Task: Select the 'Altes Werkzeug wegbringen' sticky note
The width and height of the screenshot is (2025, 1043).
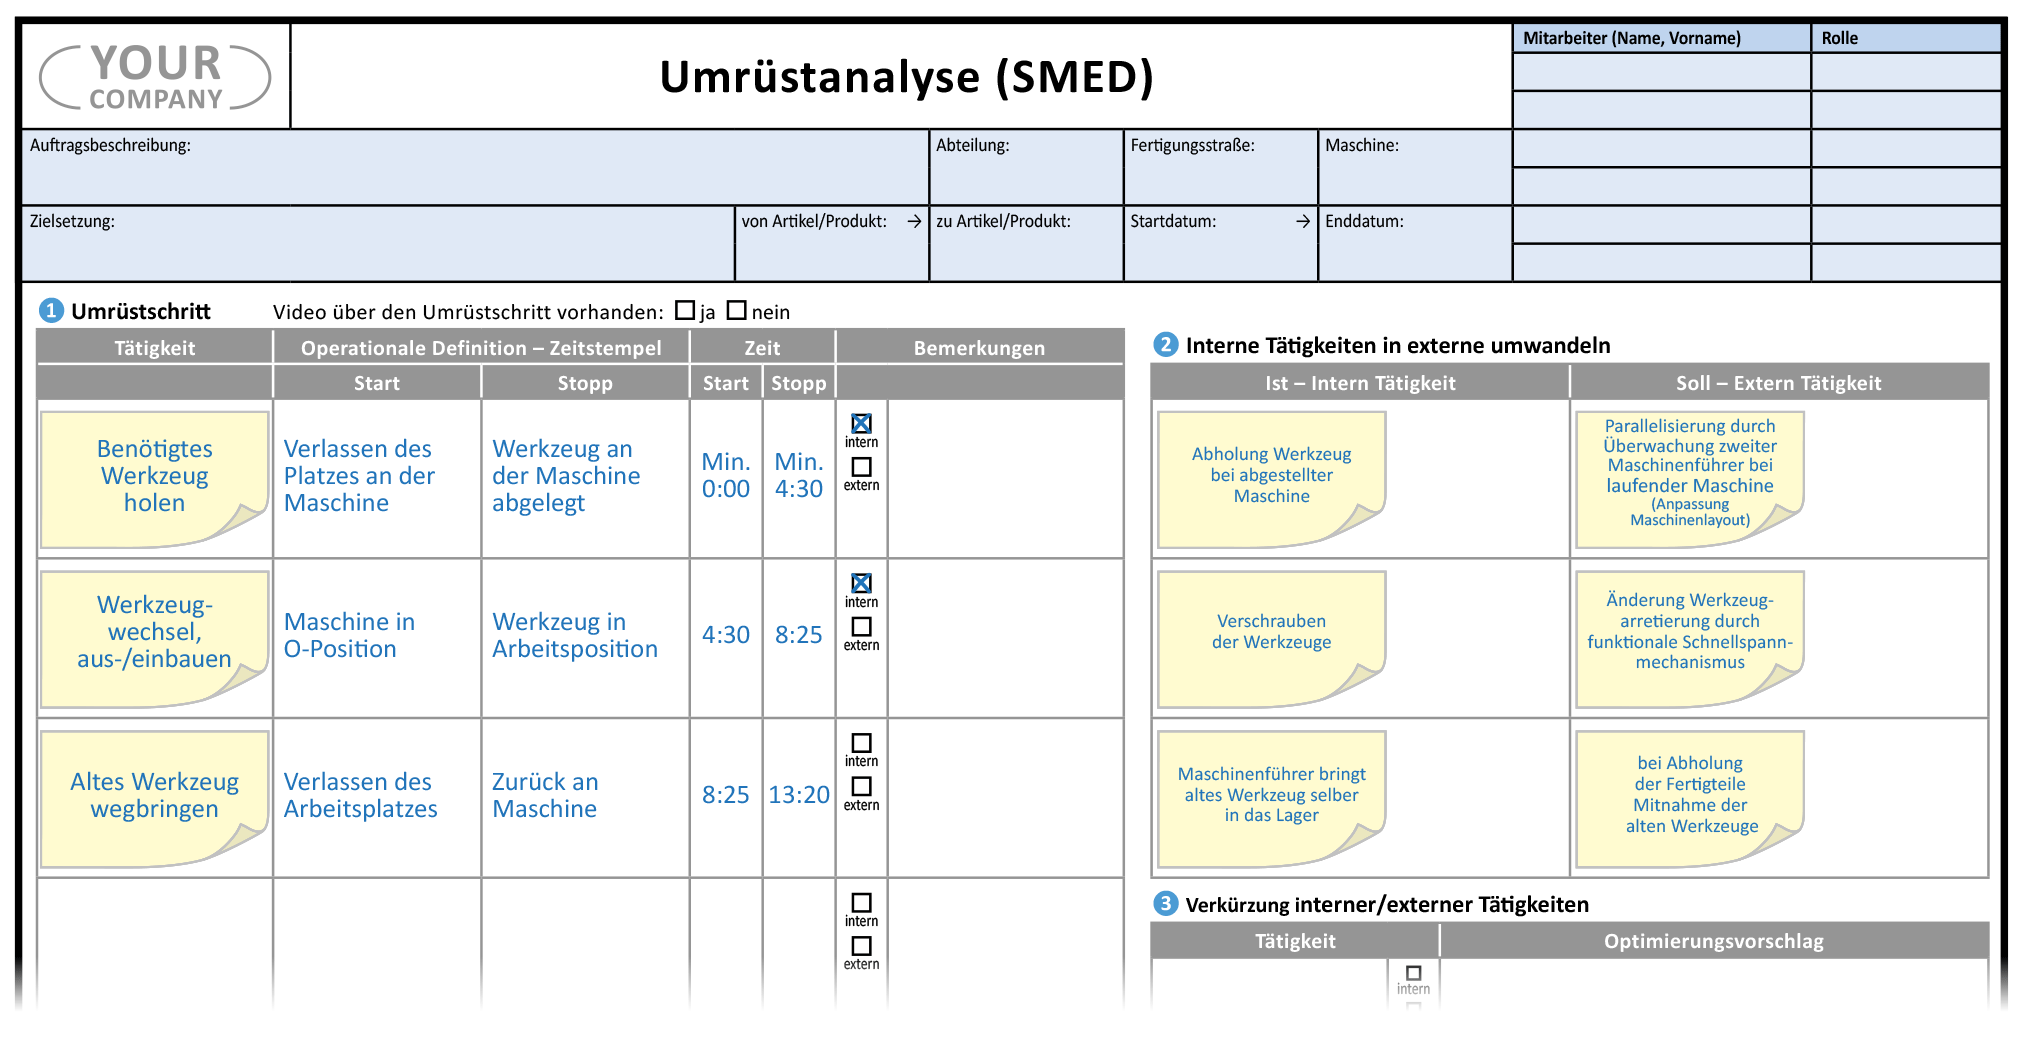Action: pyautogui.click(x=155, y=799)
